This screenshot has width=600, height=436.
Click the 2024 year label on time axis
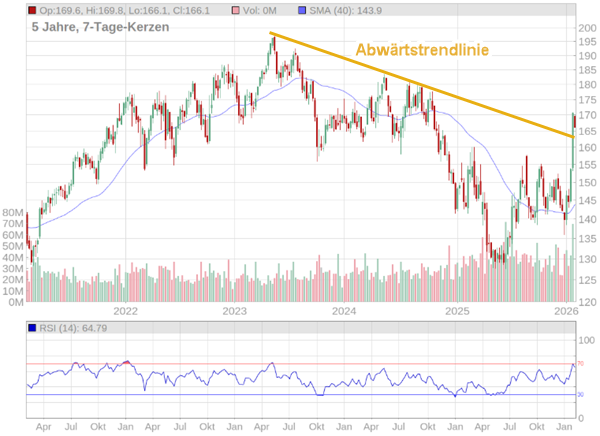(345, 311)
